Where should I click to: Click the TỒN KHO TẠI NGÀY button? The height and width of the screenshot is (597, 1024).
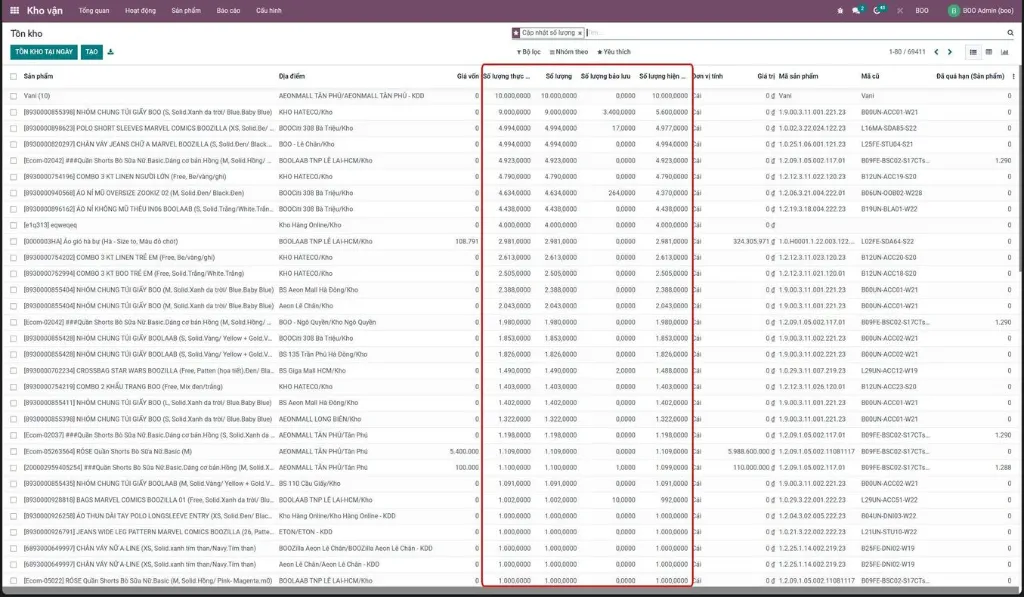tap(44, 52)
